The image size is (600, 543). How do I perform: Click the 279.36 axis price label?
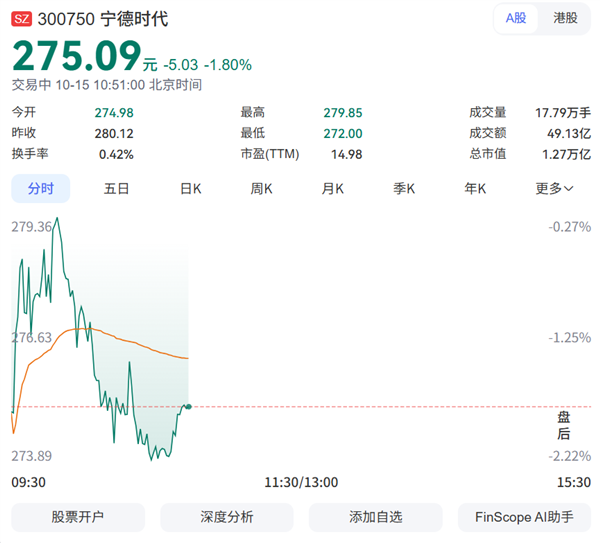[31, 227]
